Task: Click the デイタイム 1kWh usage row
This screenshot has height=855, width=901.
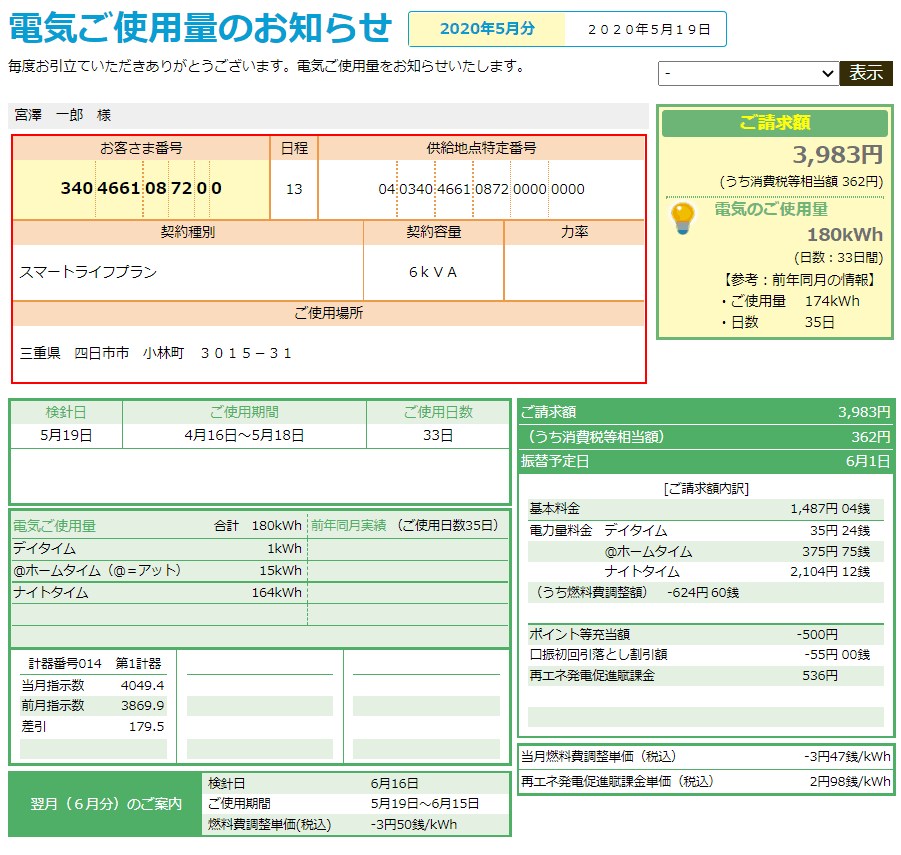Action: pyautogui.click(x=158, y=549)
